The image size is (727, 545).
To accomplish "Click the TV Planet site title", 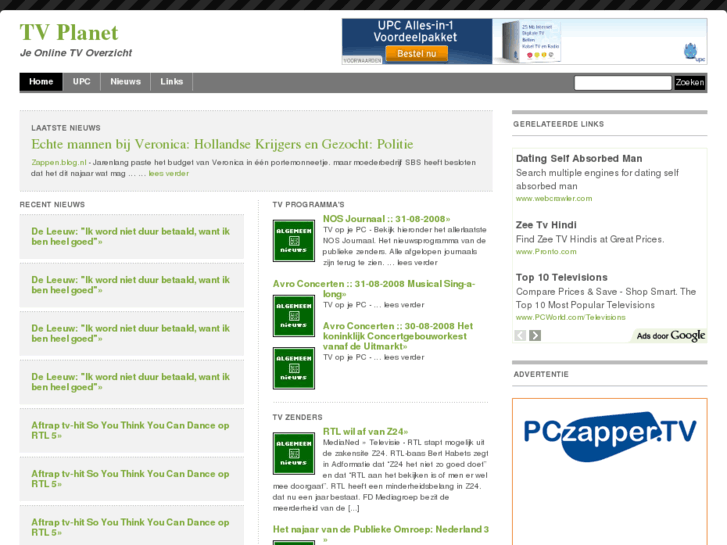I will tap(69, 32).
